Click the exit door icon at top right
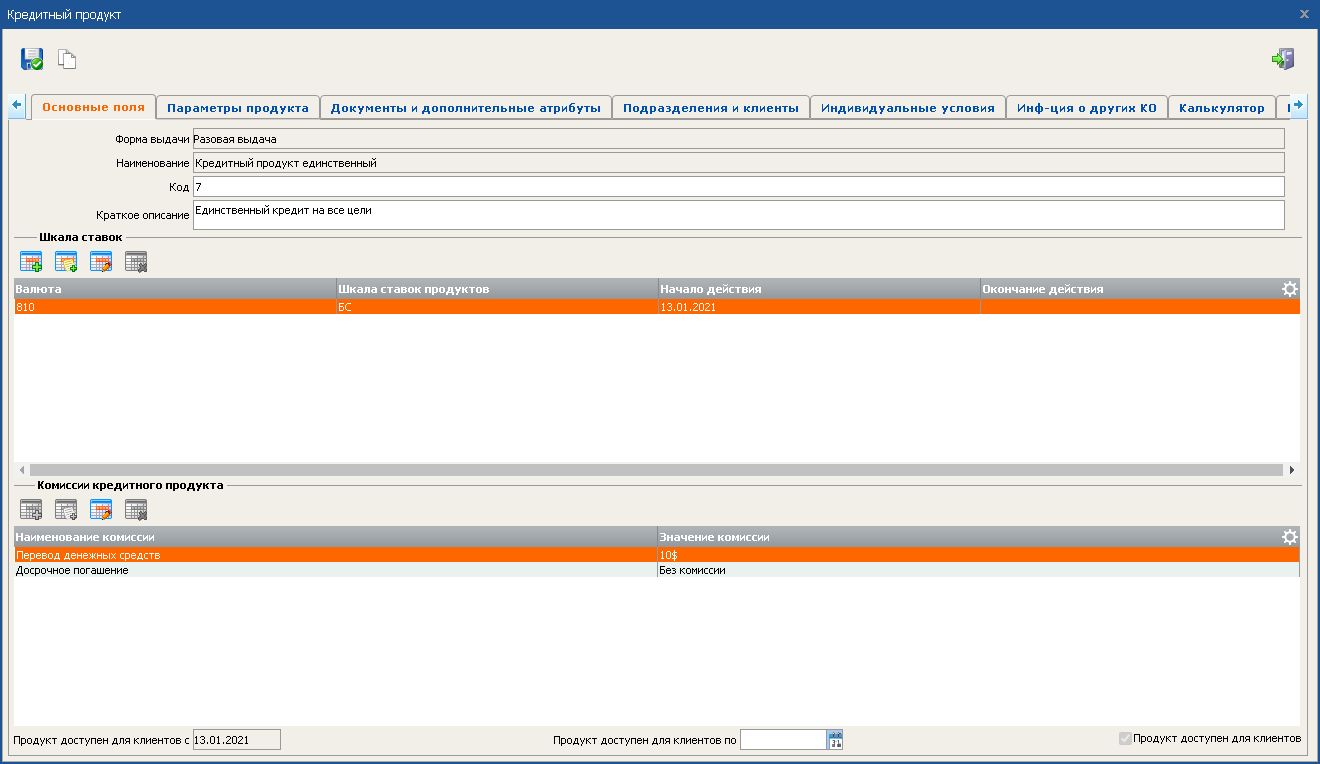The image size is (1320, 764). pyautogui.click(x=1283, y=59)
